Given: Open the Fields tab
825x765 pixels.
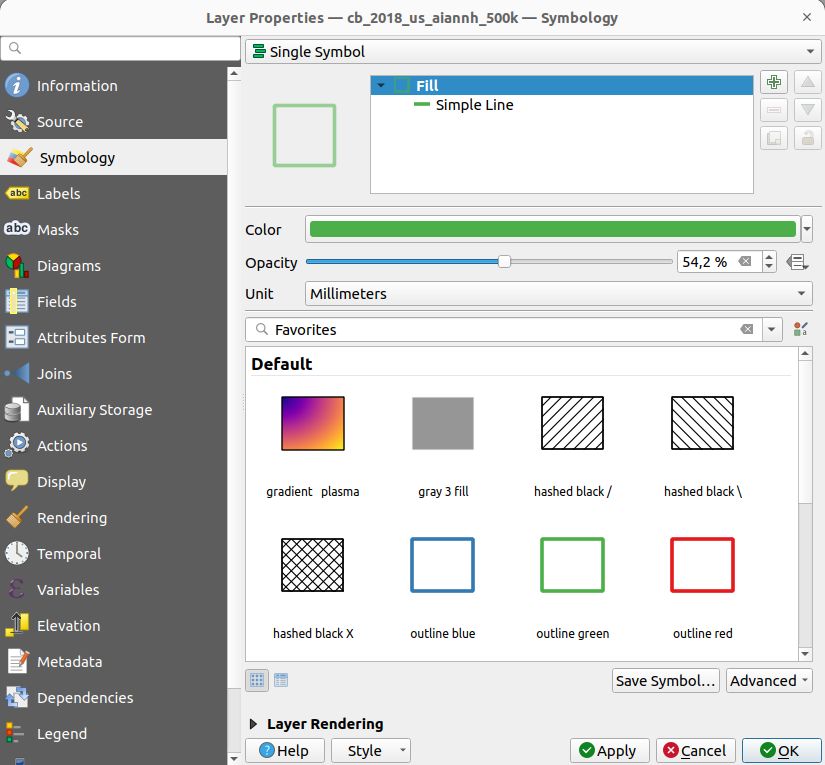Looking at the screenshot, I should 113,301.
